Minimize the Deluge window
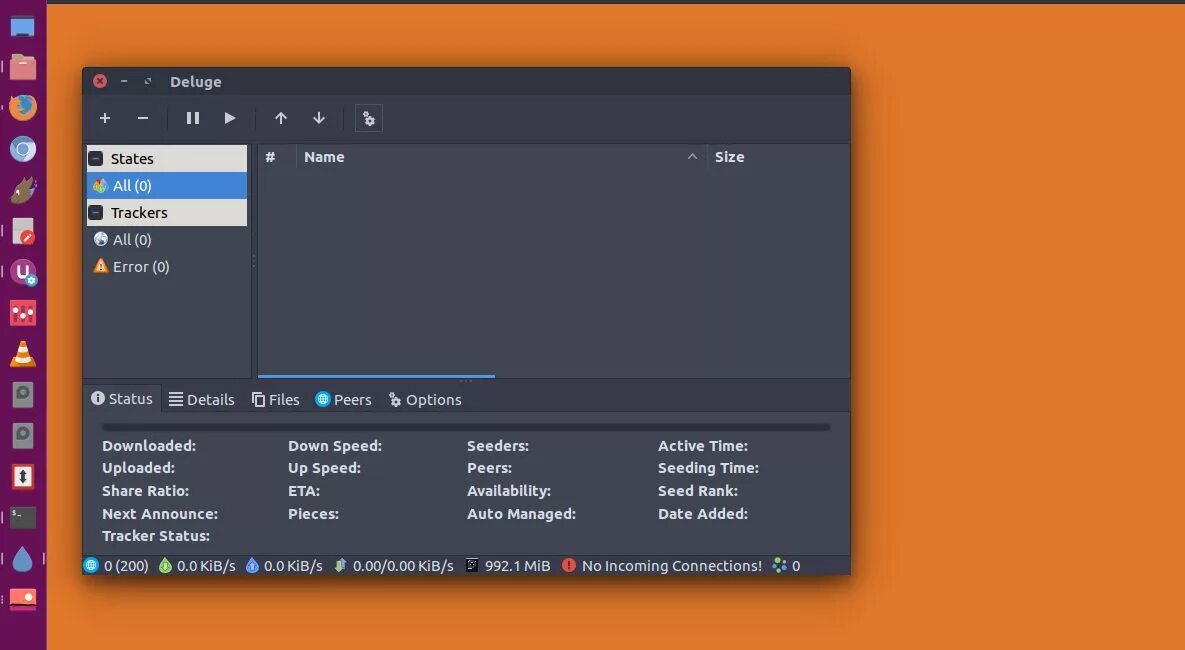This screenshot has height=650, width=1185. (x=124, y=81)
